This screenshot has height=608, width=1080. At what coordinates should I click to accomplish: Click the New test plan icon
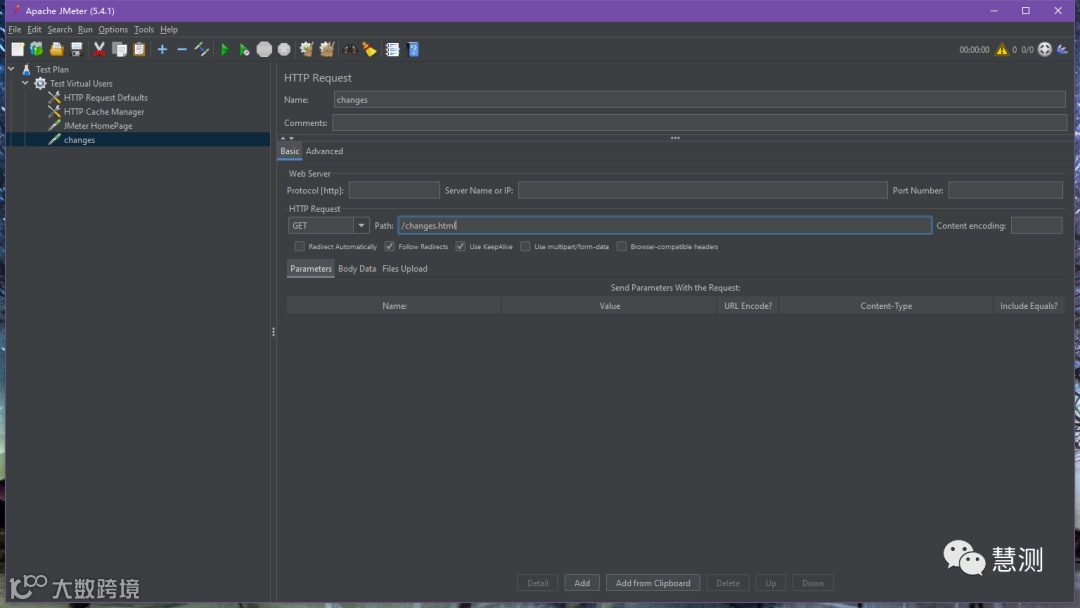[17, 50]
